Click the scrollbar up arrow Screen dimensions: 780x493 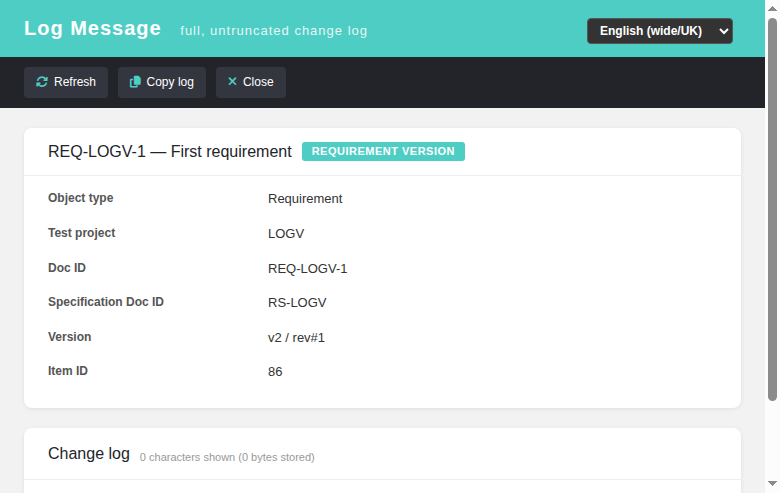point(772,8)
